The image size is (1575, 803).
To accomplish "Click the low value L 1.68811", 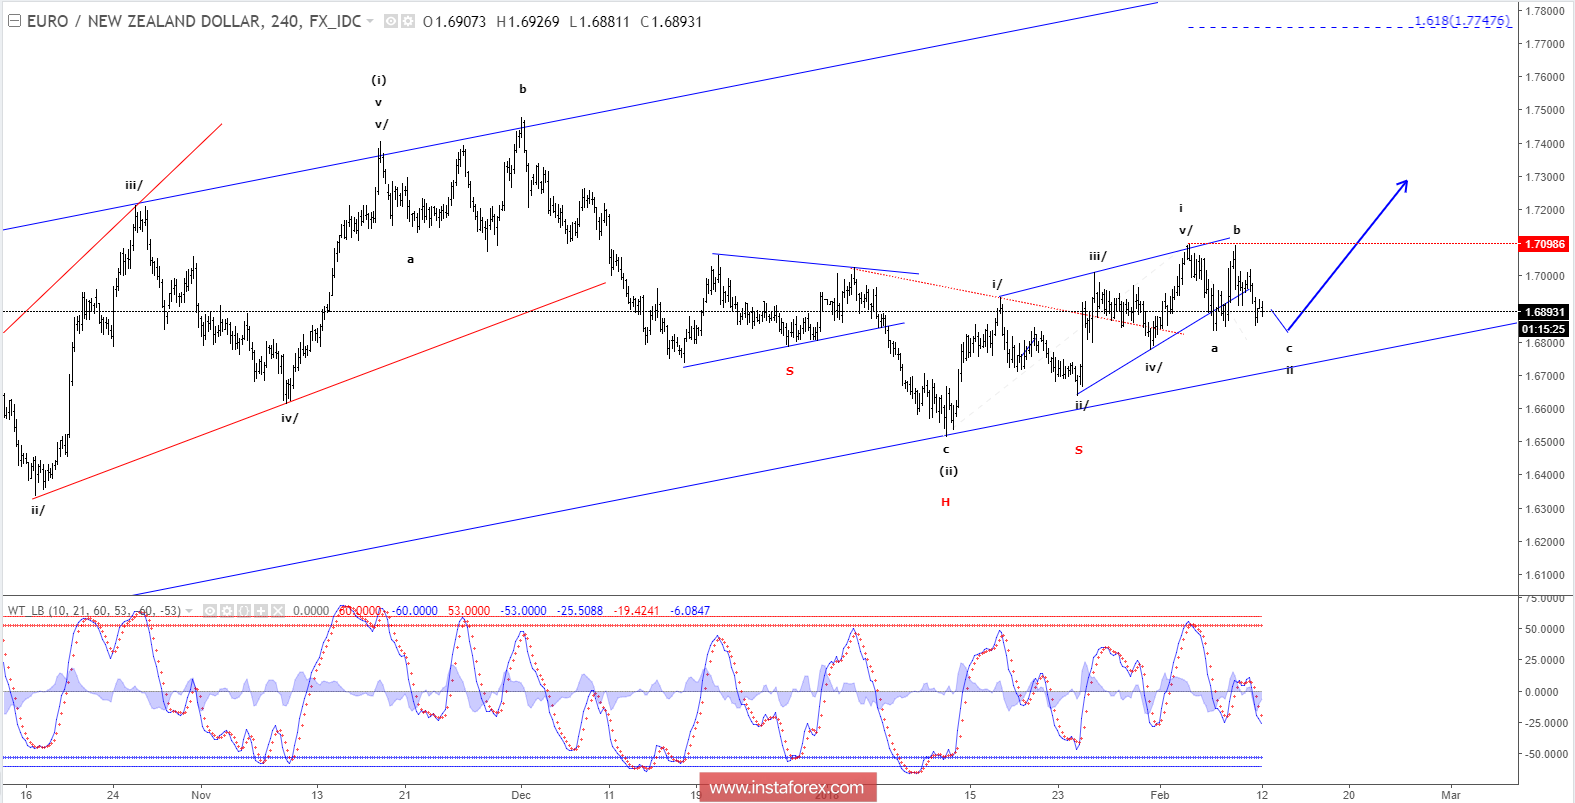I will pos(599,21).
